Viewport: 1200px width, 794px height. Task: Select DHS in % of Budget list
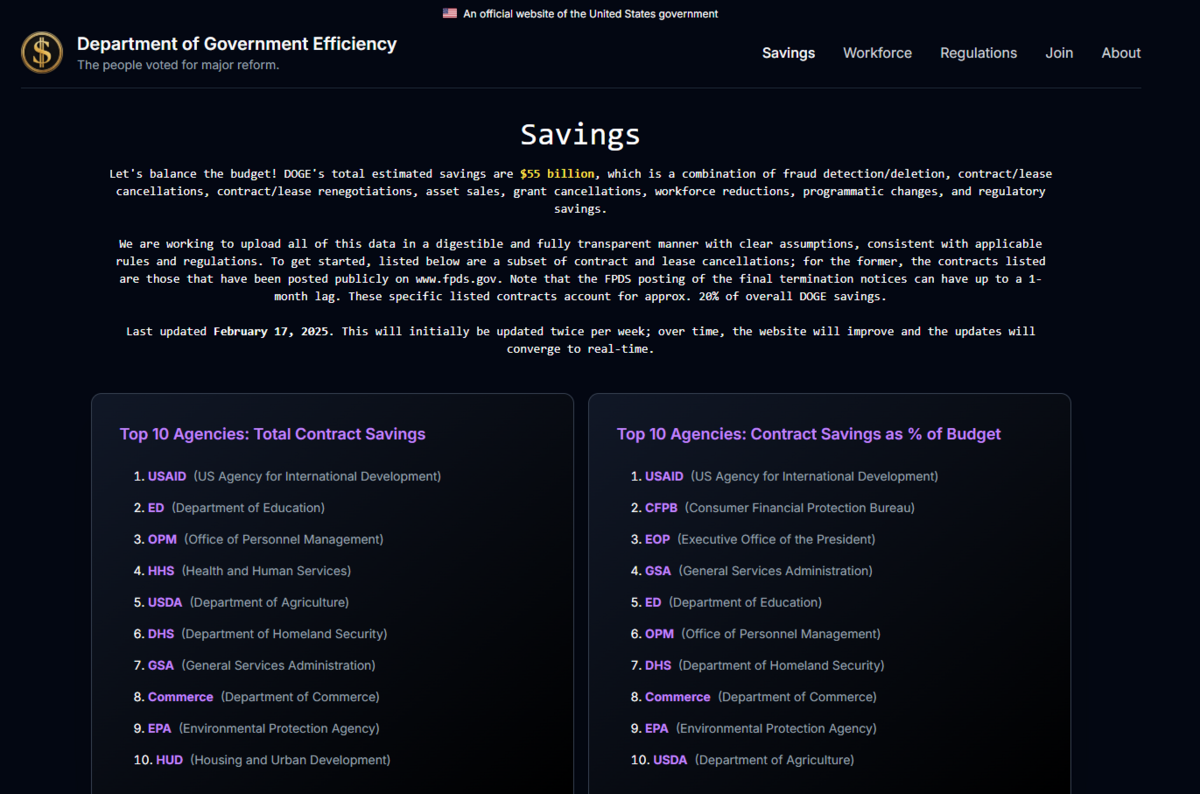click(x=658, y=665)
